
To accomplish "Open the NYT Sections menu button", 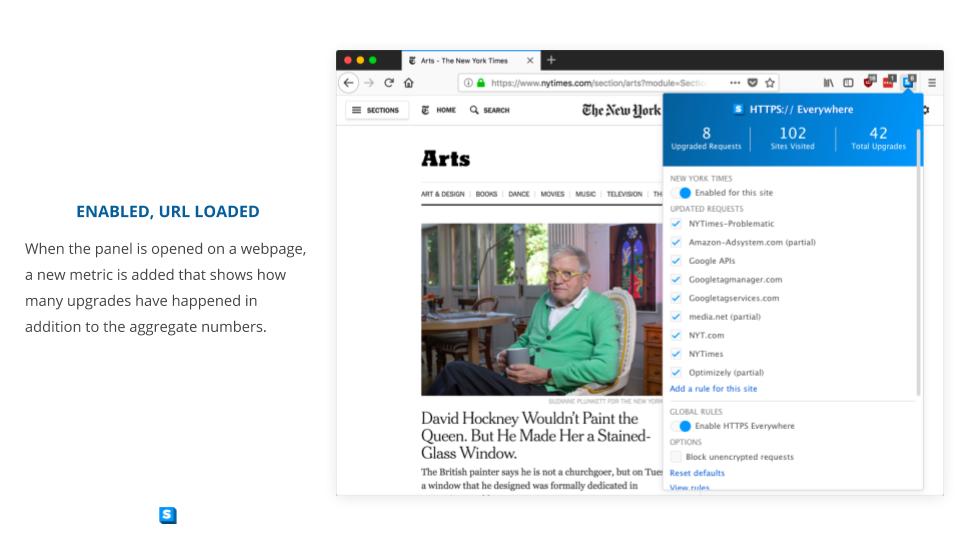I will pyautogui.click(x=377, y=110).
